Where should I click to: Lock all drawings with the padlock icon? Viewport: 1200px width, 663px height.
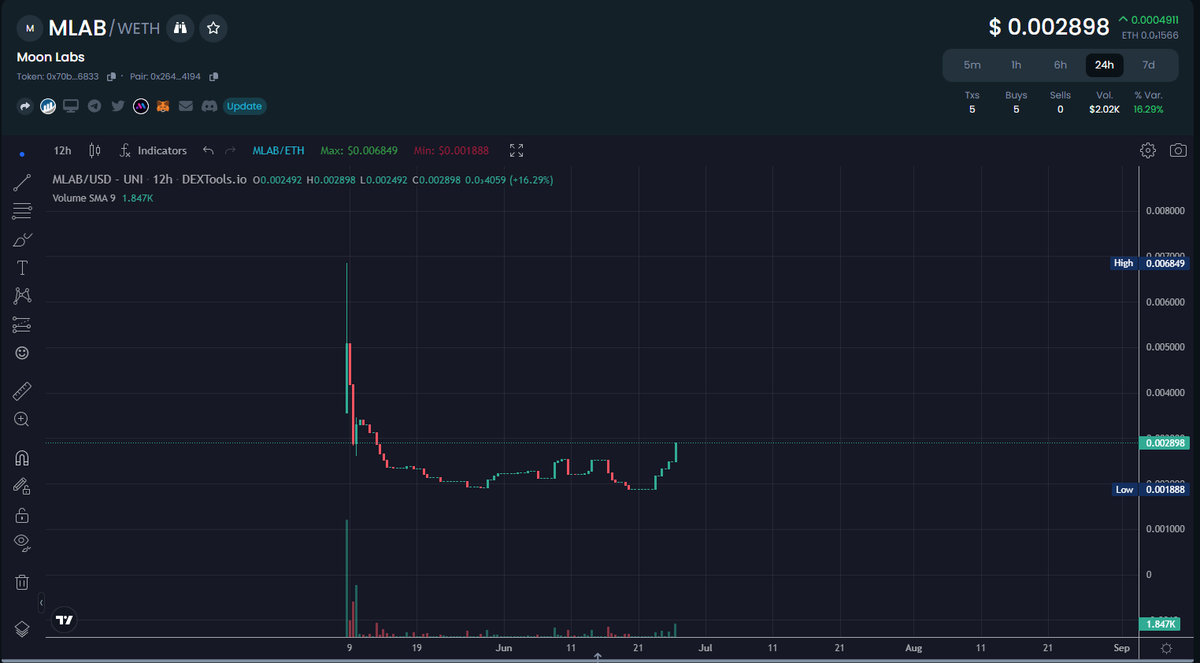coord(22,514)
